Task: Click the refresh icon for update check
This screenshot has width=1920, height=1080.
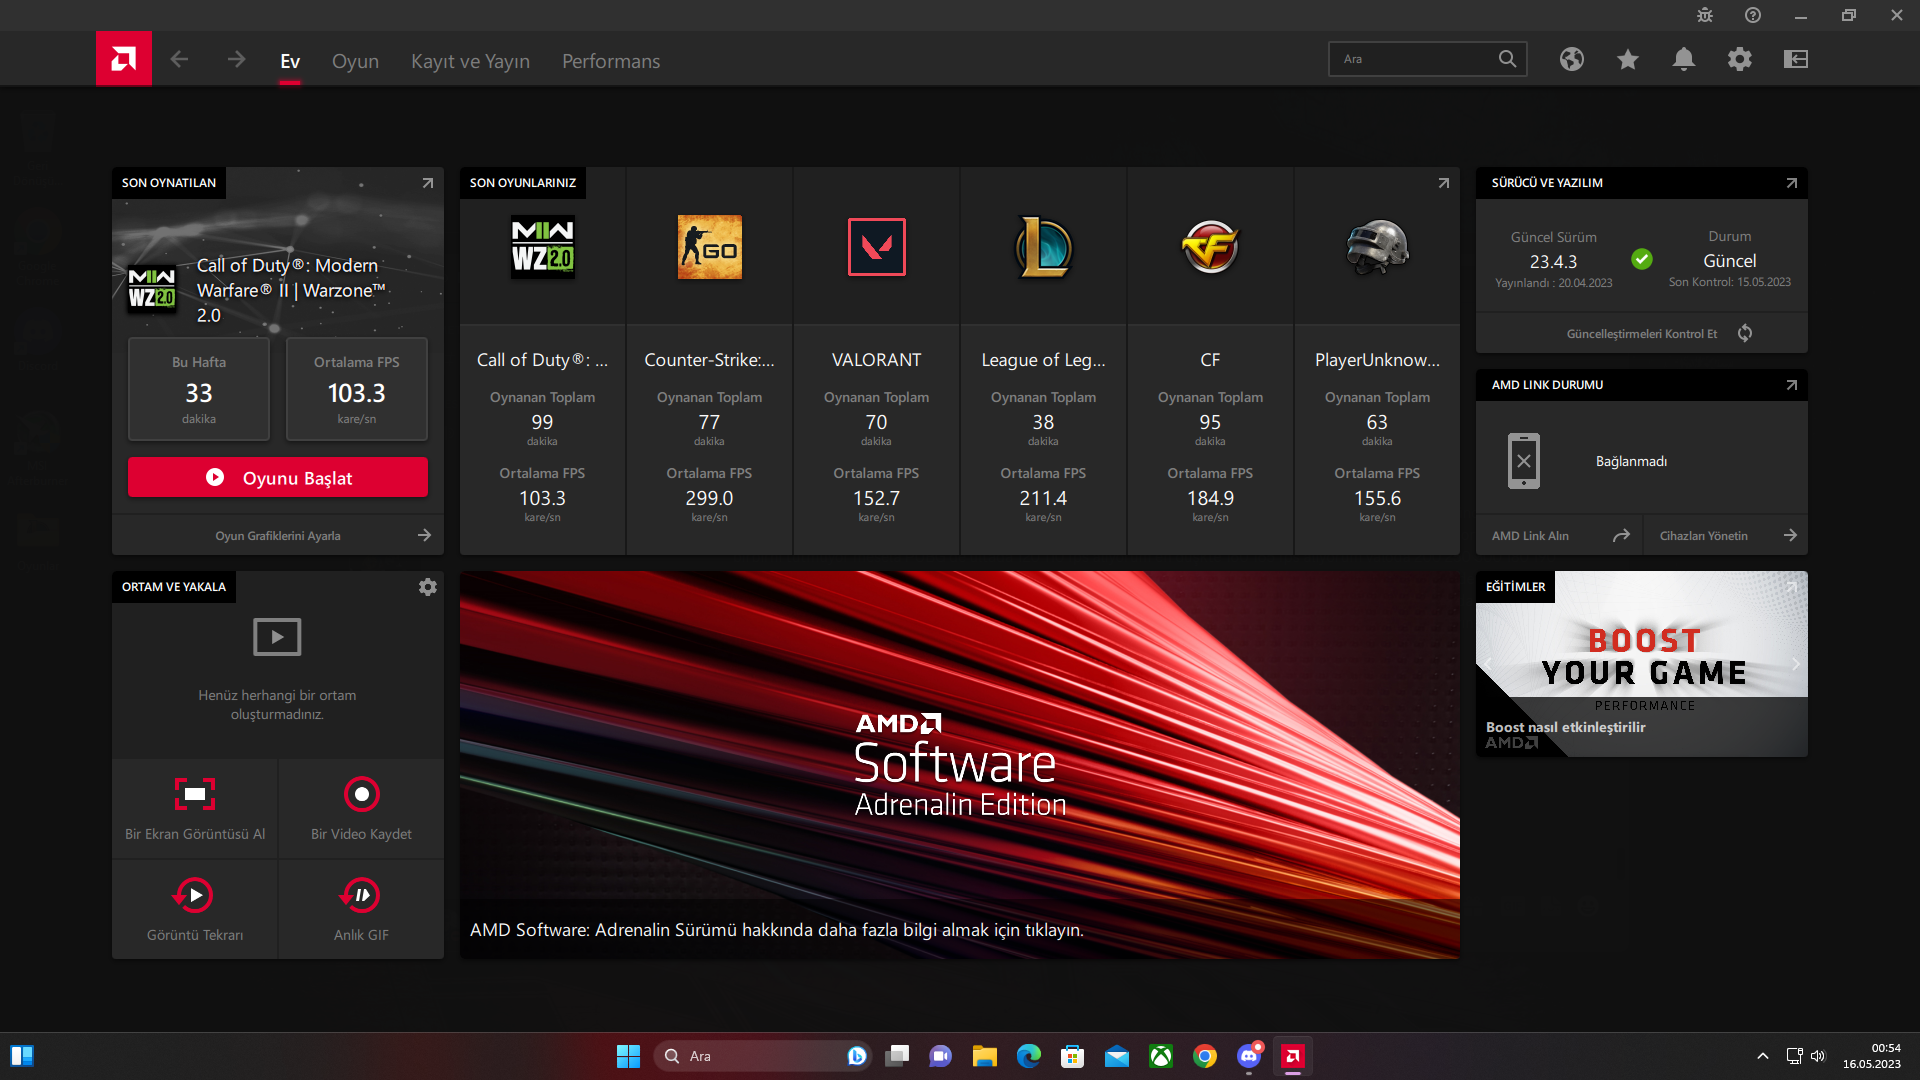Action: click(x=1745, y=333)
